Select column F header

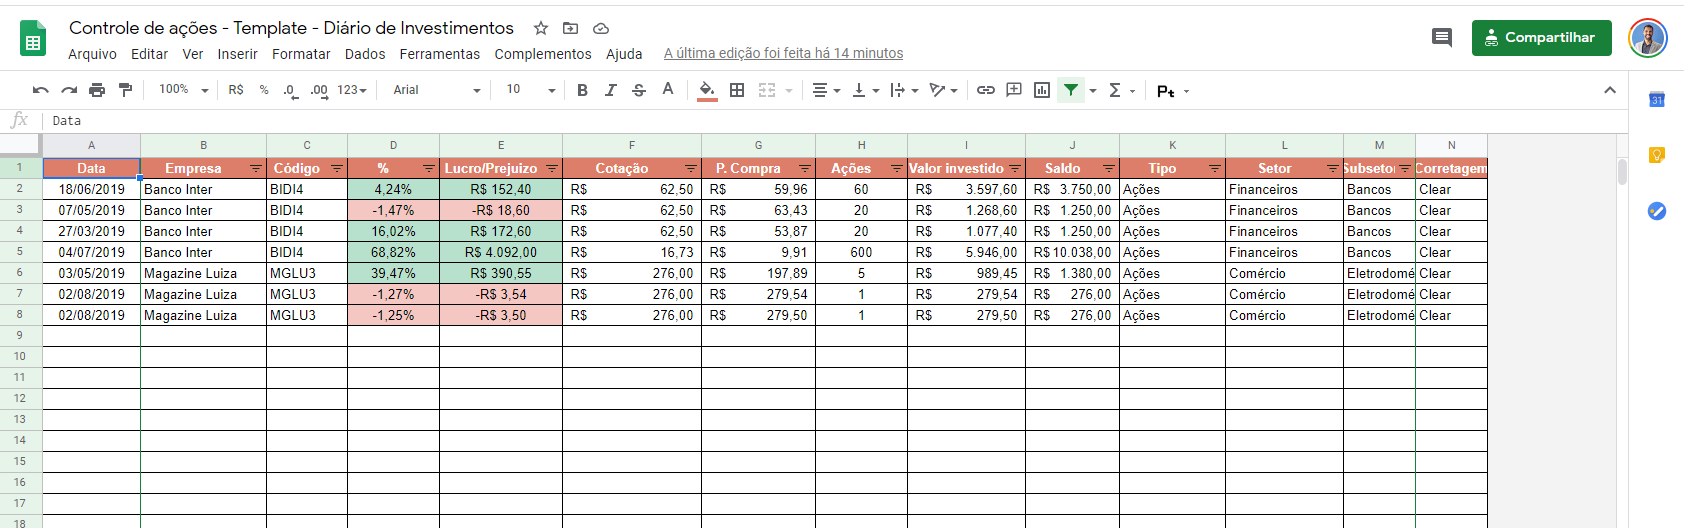(x=632, y=145)
